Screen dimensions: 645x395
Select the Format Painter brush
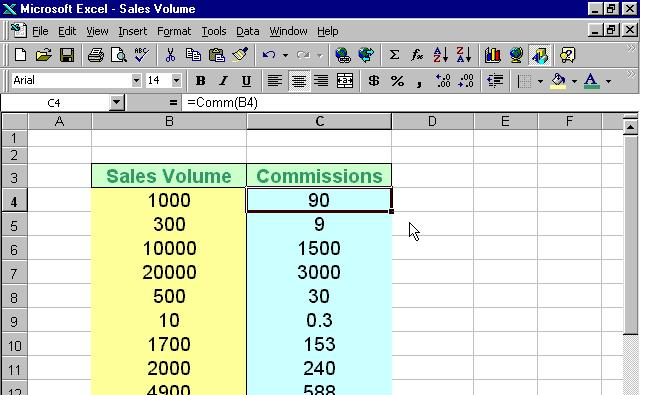(x=240, y=55)
